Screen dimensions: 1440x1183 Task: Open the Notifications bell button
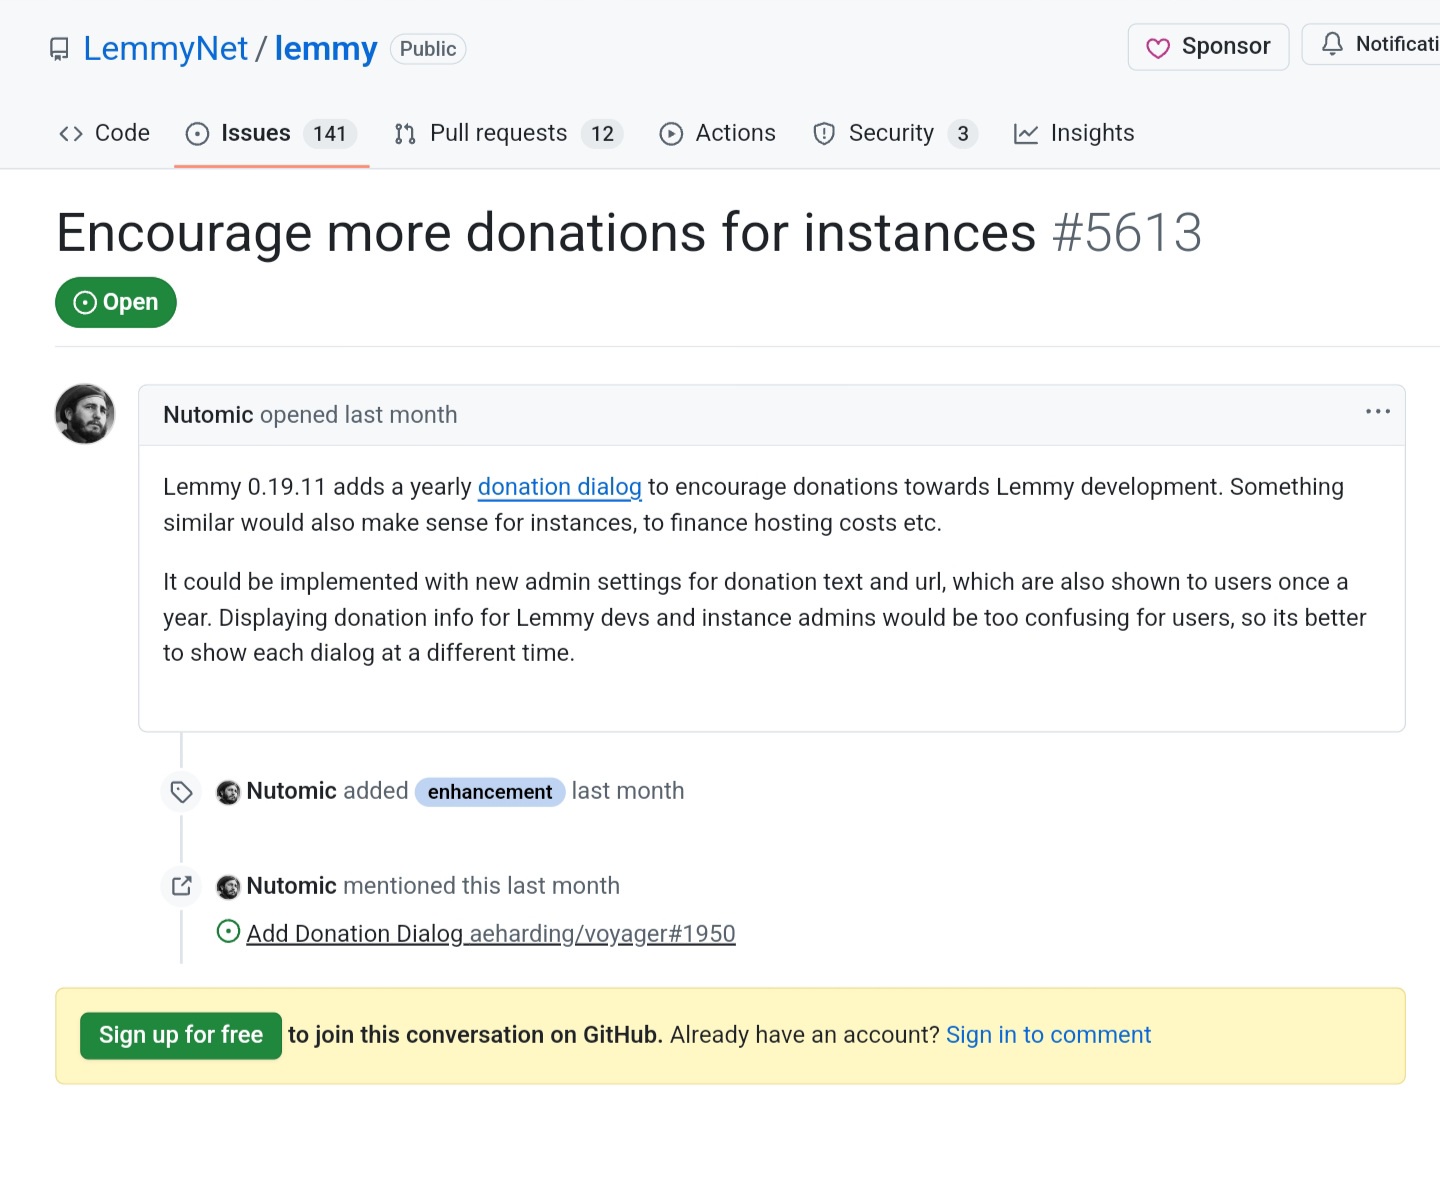pyautogui.click(x=1371, y=44)
